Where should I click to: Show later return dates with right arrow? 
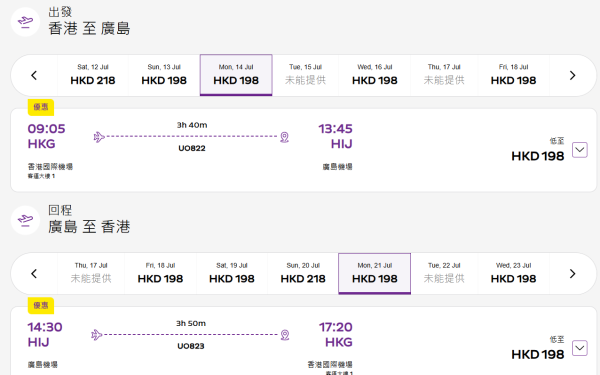pyautogui.click(x=572, y=274)
